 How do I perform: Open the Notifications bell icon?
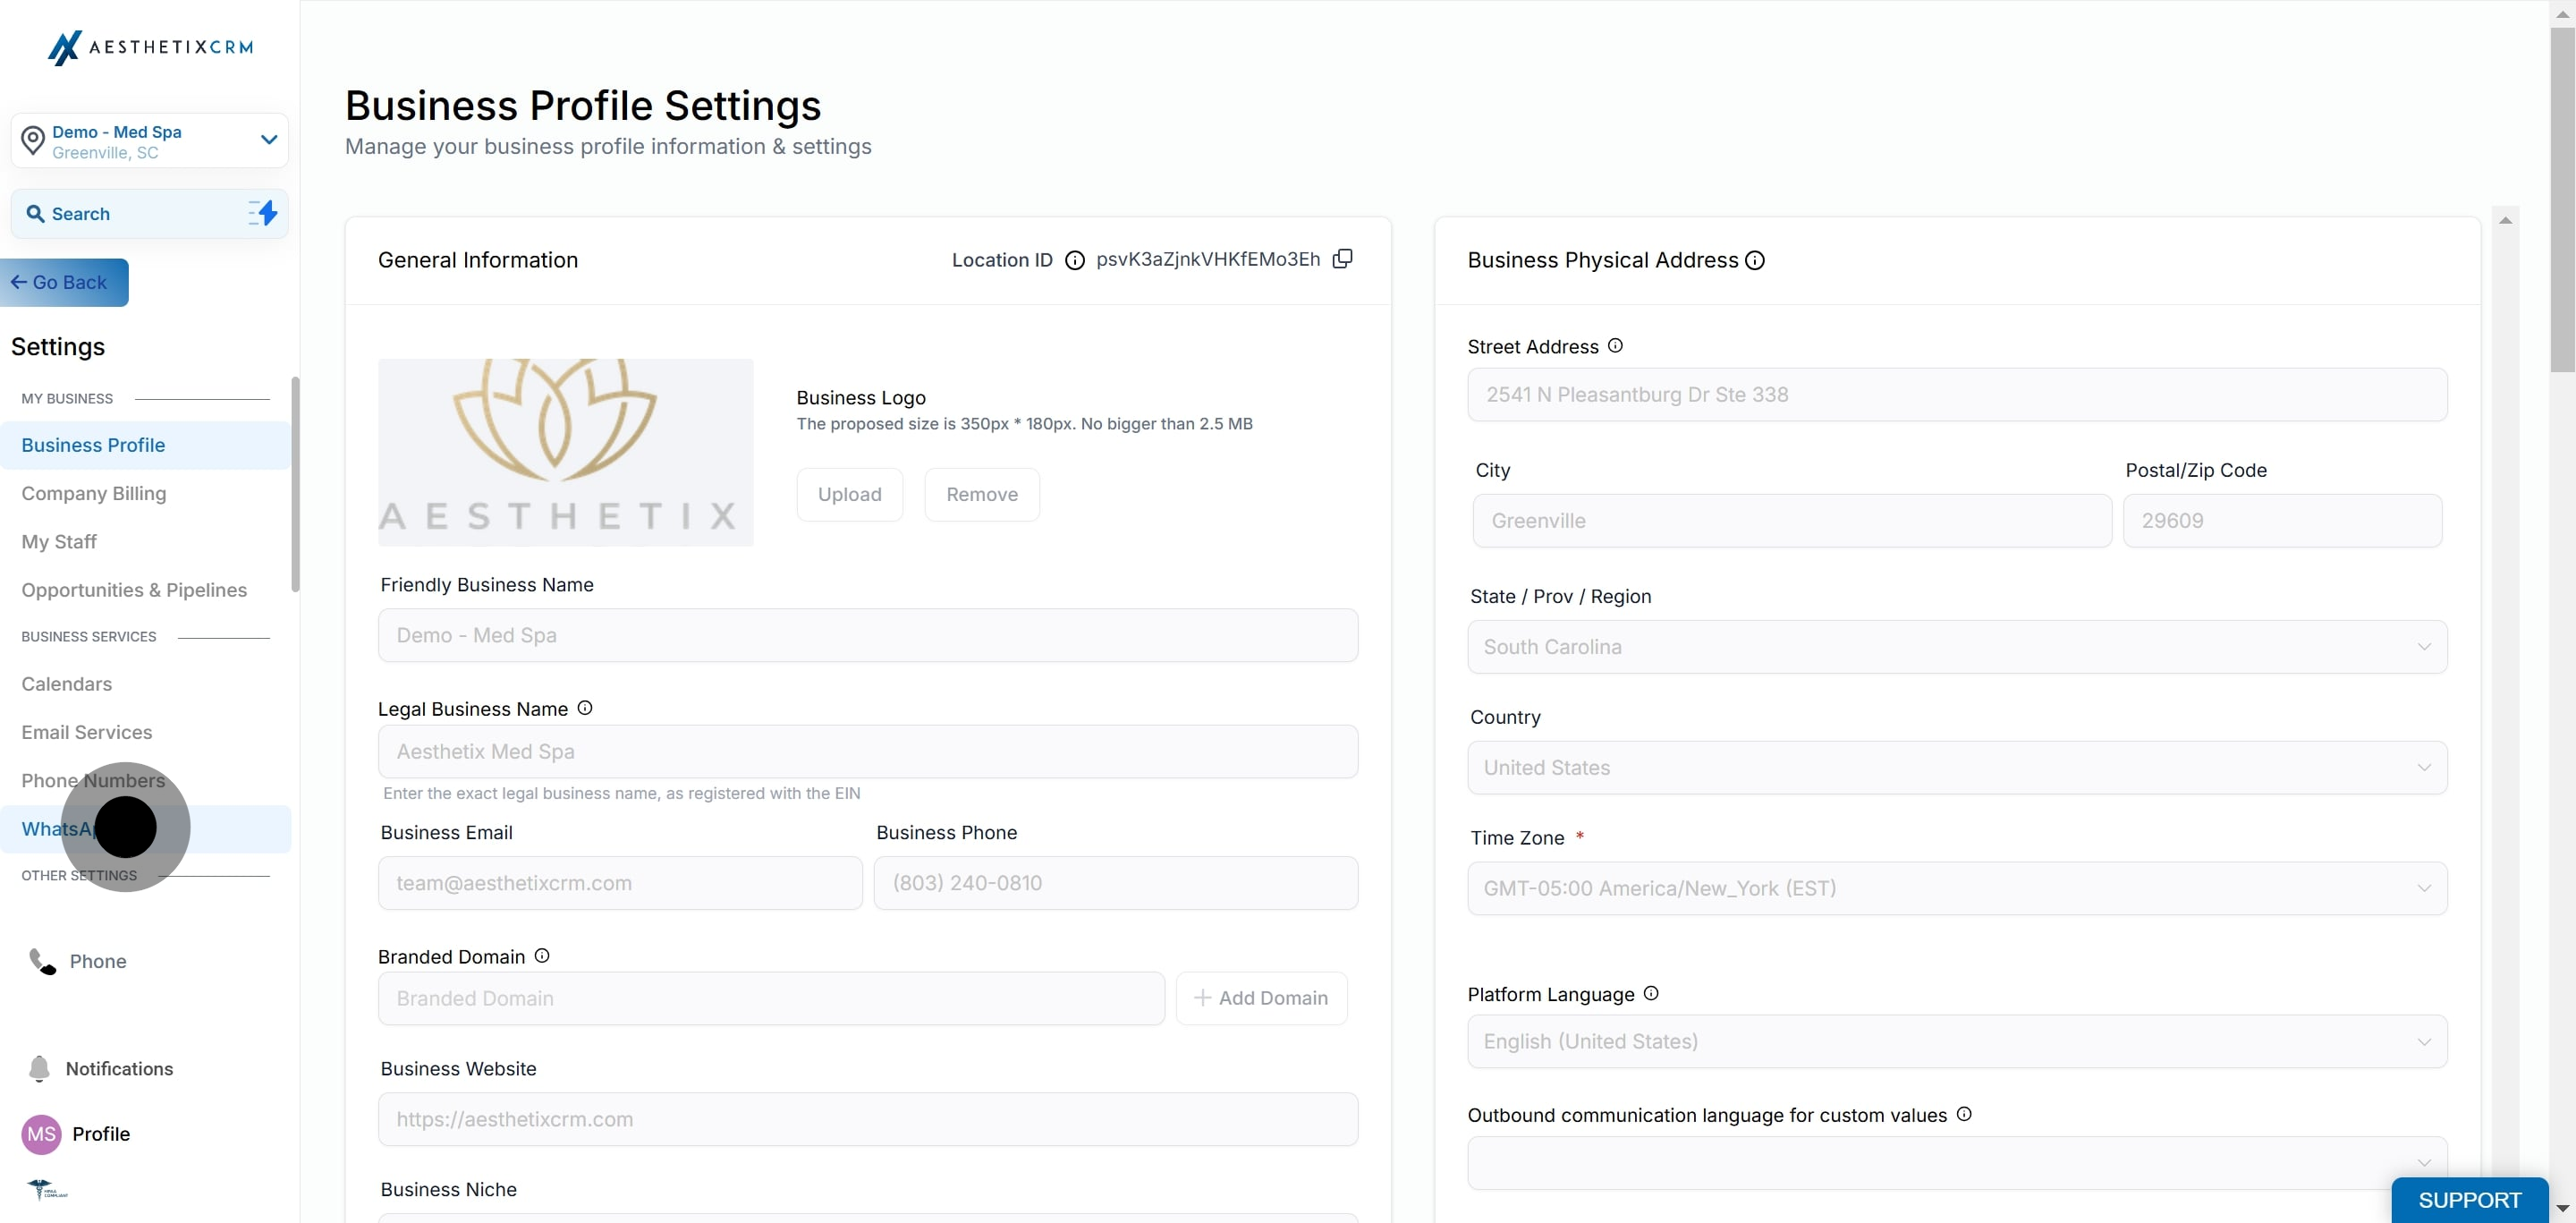(39, 1068)
